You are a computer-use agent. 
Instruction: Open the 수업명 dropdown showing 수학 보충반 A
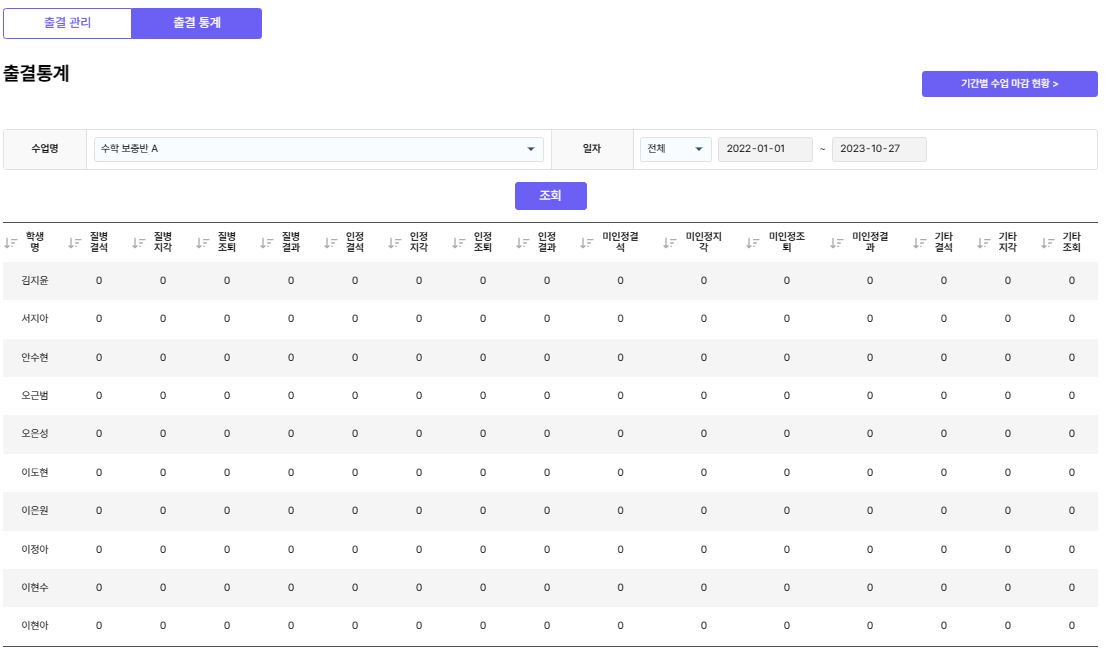(319, 149)
